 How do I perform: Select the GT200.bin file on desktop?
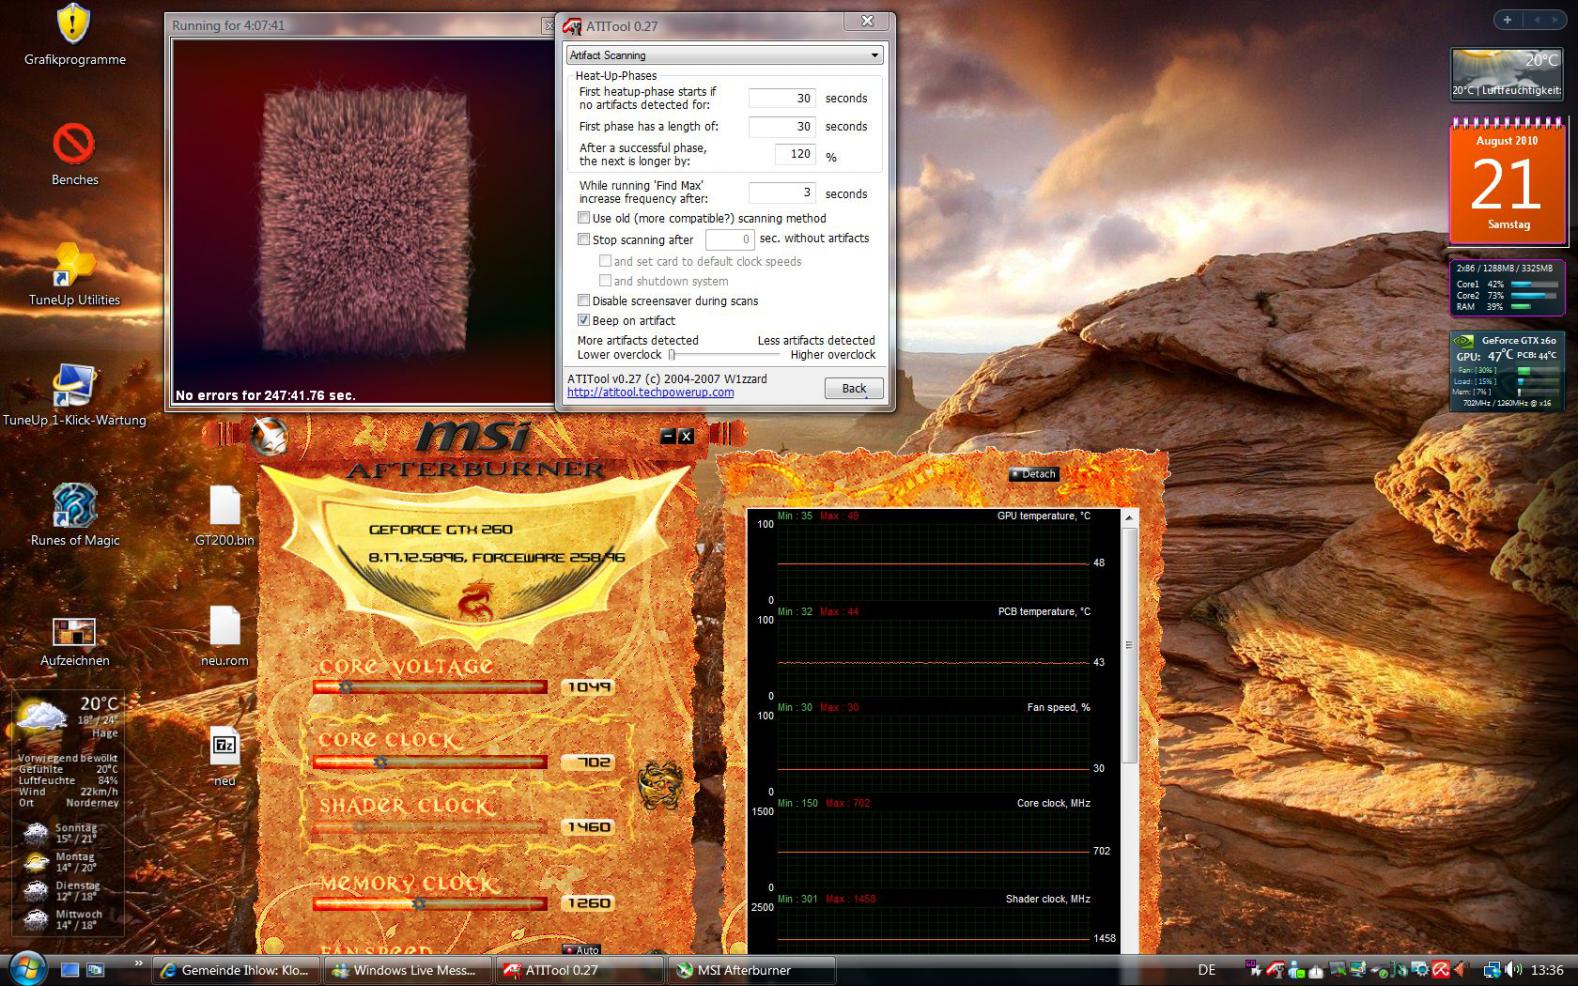coord(224,505)
